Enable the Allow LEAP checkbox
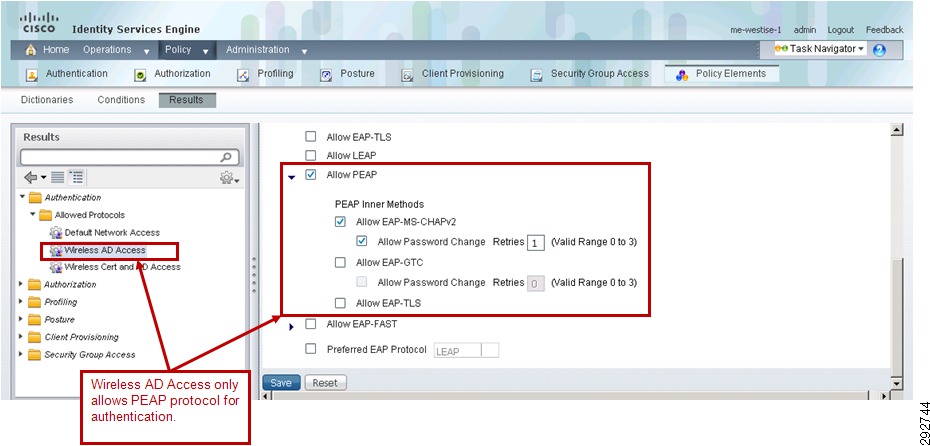Viewport: 930px width, 446px height. click(x=311, y=155)
